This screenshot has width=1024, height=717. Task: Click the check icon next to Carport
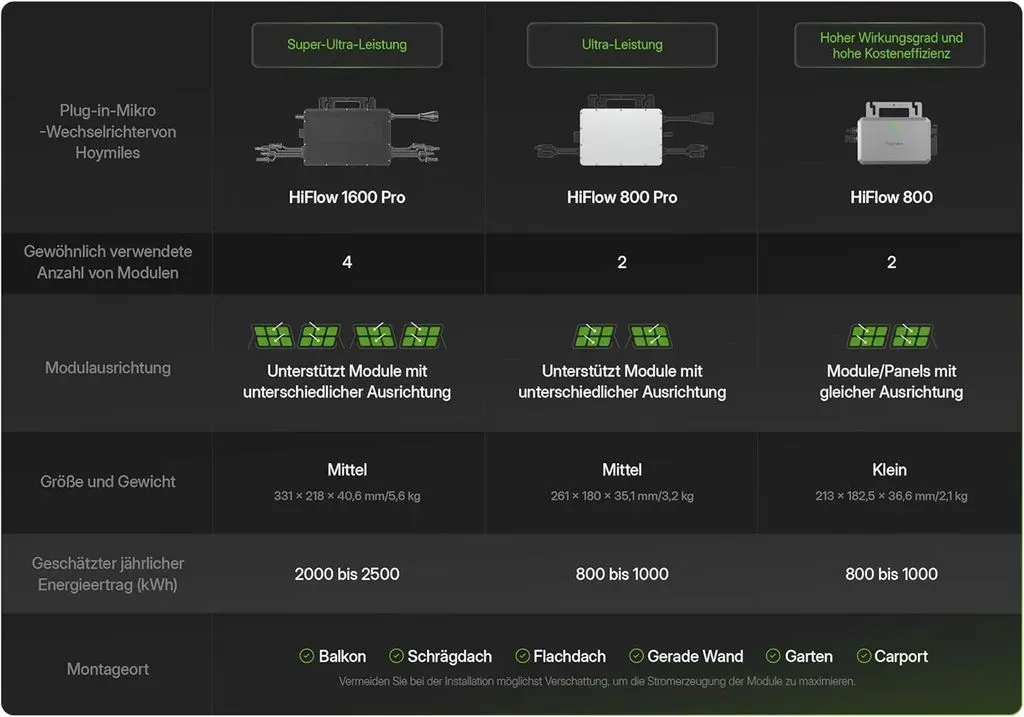(863, 656)
